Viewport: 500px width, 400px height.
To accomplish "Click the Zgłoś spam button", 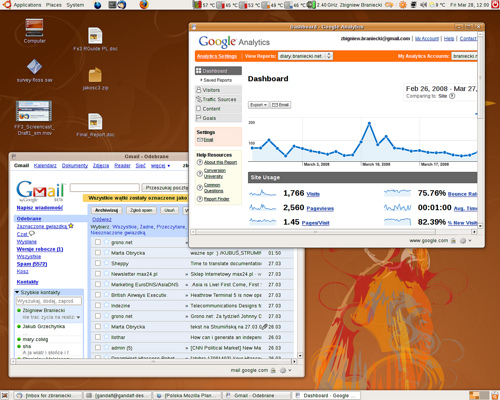I will 141,210.
